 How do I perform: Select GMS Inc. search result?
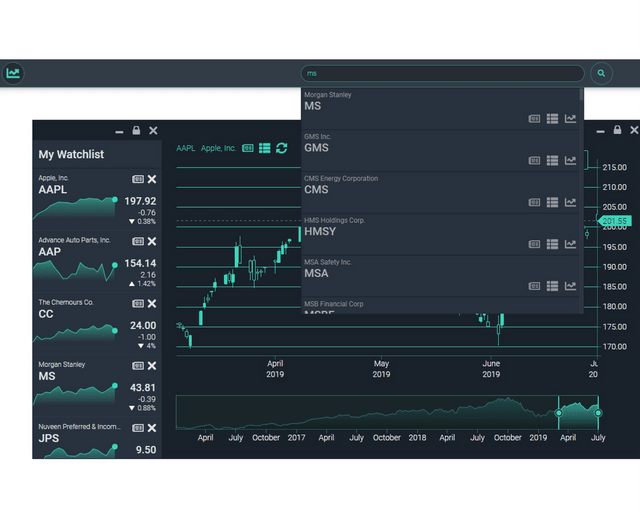pos(440,151)
